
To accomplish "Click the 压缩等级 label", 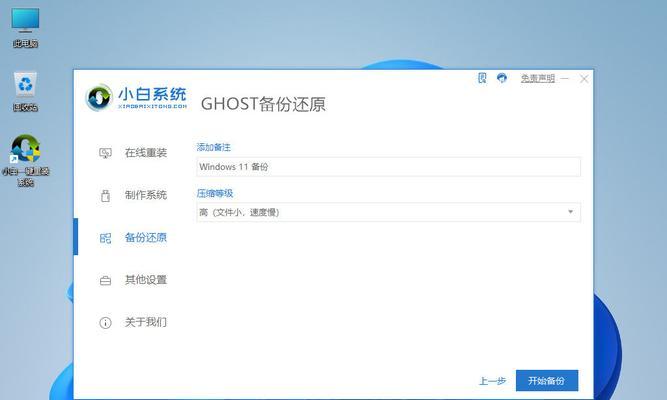I will pos(215,193).
